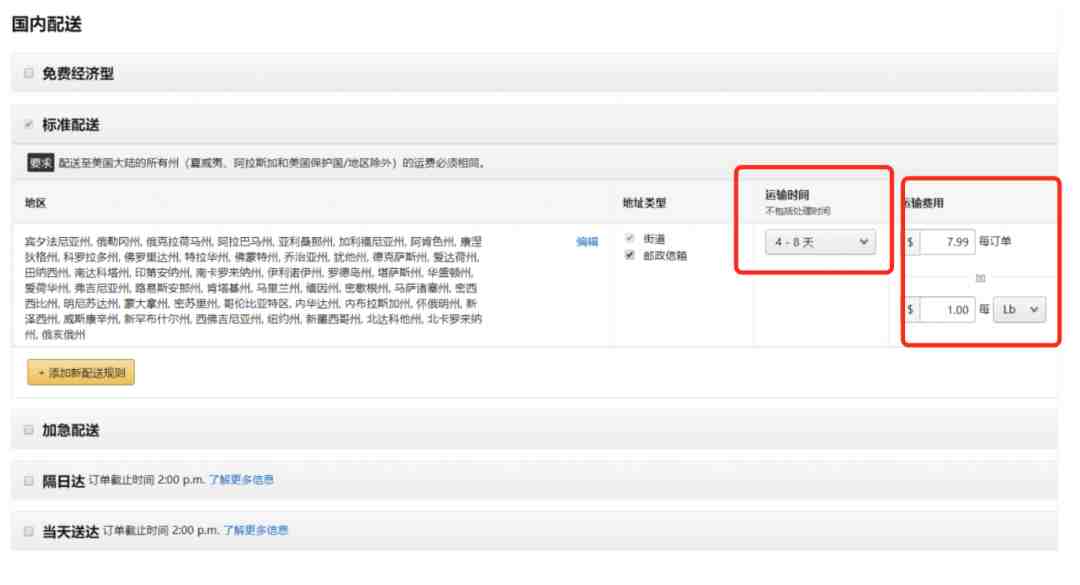The height and width of the screenshot is (585, 1080).
Task: Enable the 免费经济型 checkbox
Action: click(29, 73)
